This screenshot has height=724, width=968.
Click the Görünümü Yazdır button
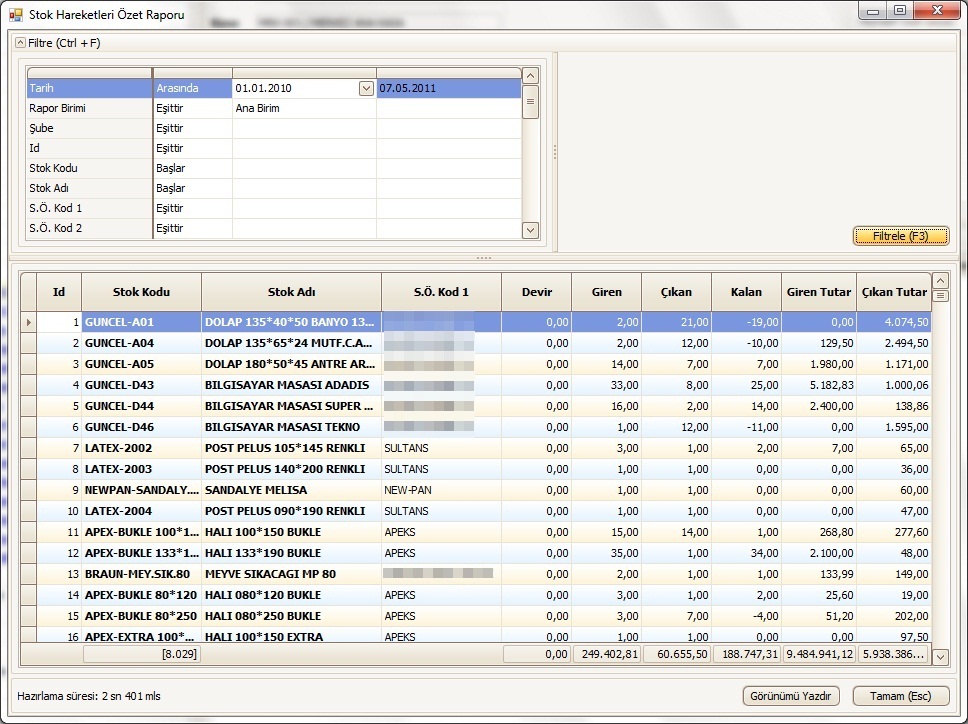pos(791,696)
